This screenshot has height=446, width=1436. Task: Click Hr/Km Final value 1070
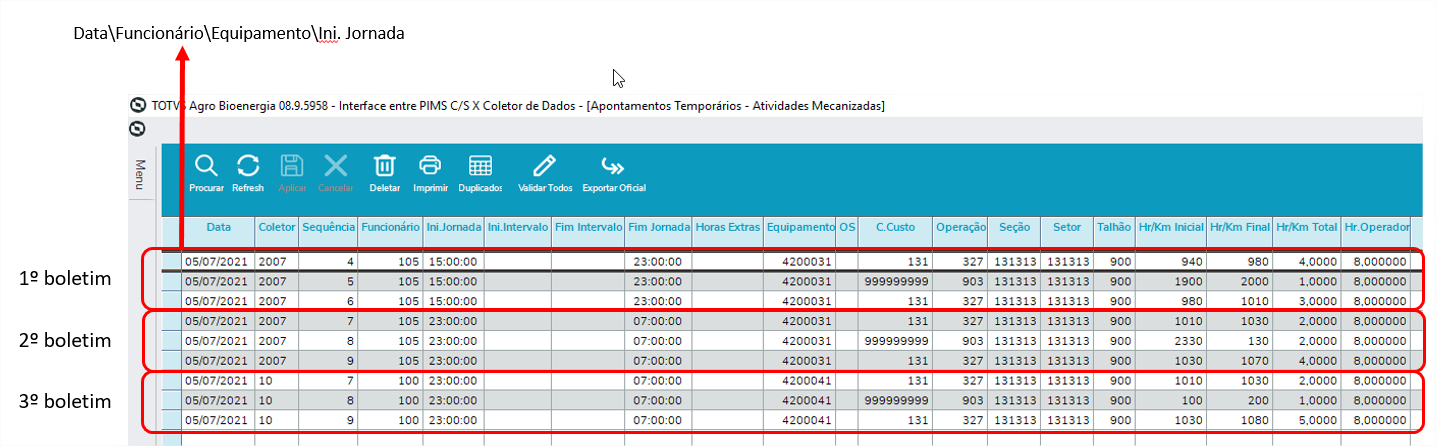click(1240, 360)
